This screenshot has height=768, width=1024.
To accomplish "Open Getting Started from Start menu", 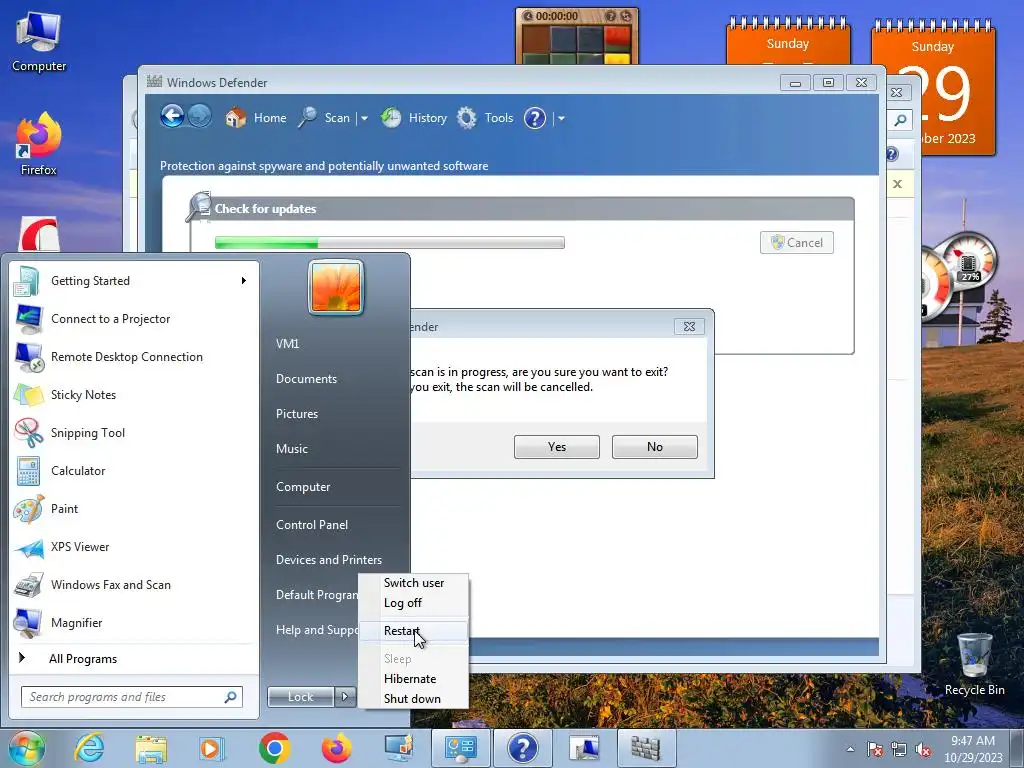I will tap(133, 281).
